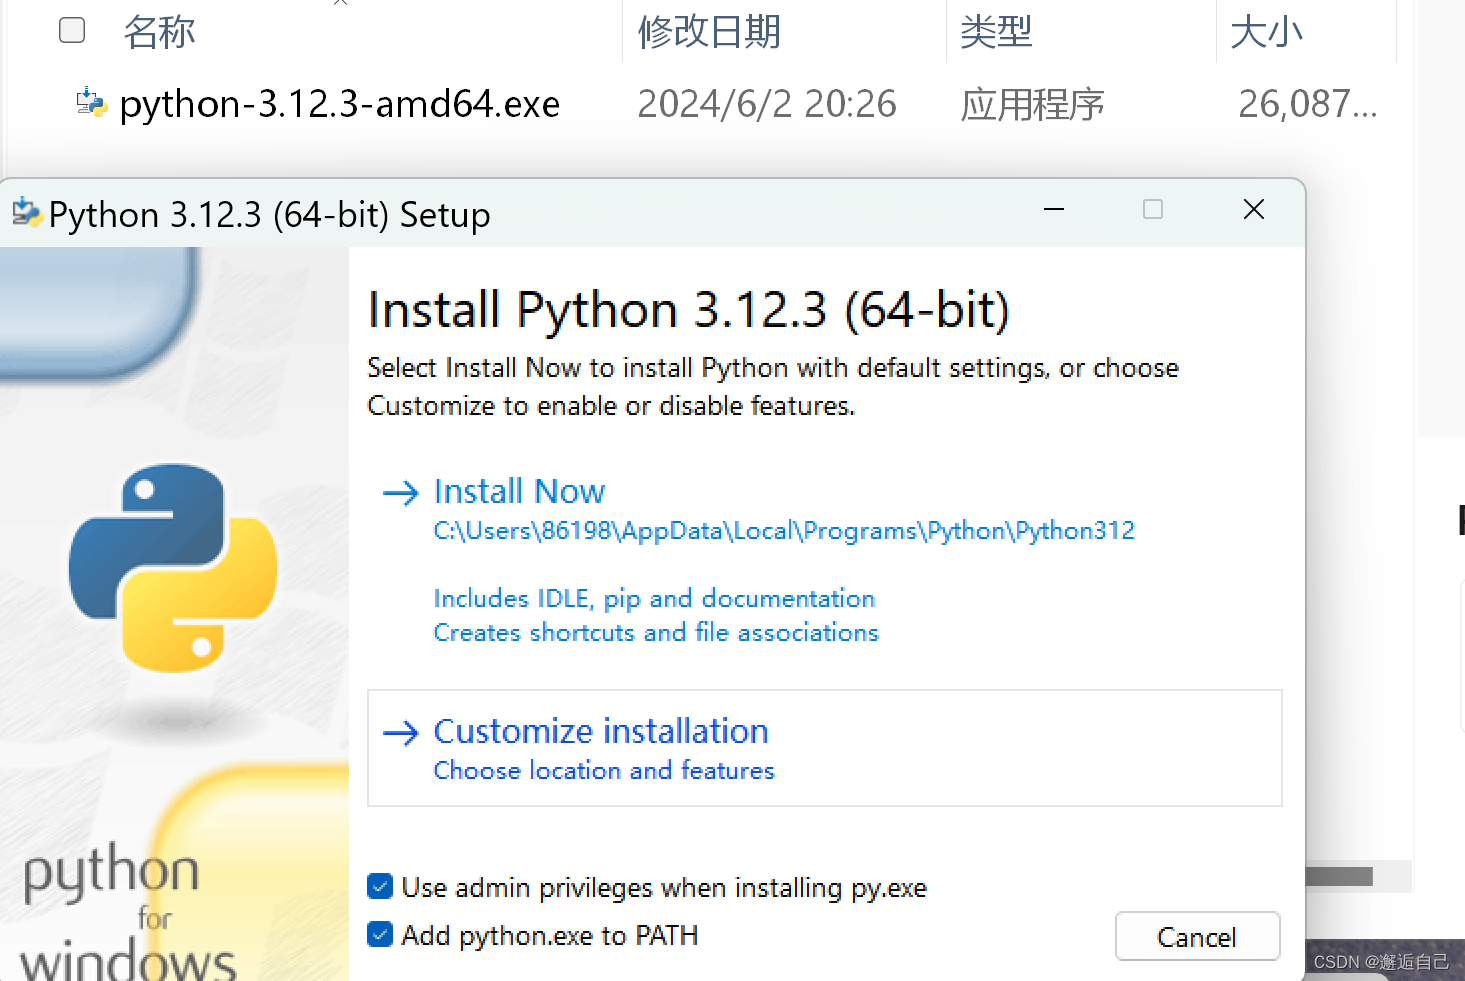Tick the select-all checkbox in the file list header

(x=72, y=30)
